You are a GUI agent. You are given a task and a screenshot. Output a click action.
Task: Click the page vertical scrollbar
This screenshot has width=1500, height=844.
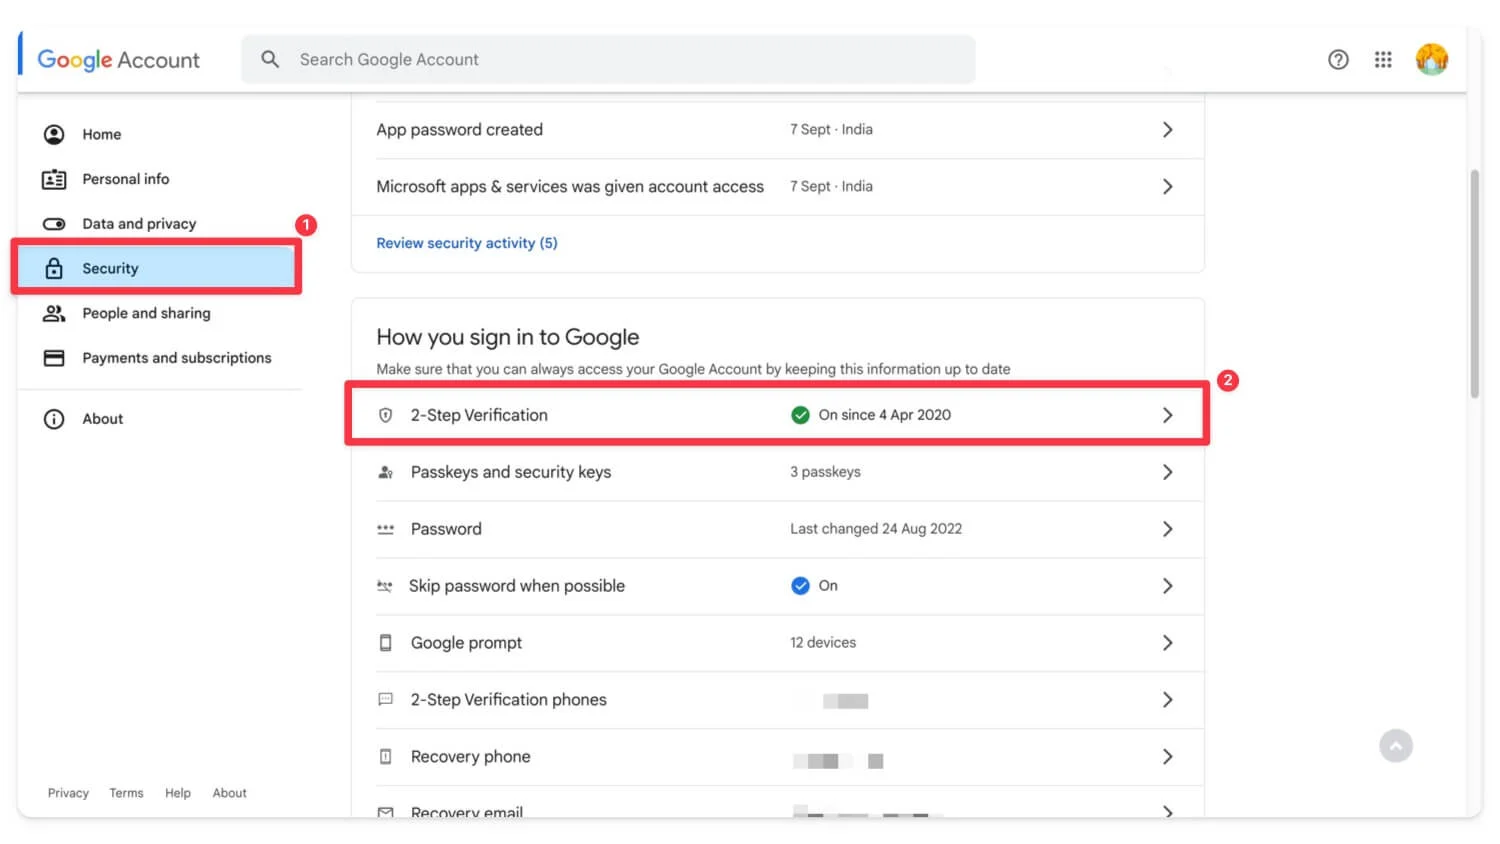[x=1474, y=285]
